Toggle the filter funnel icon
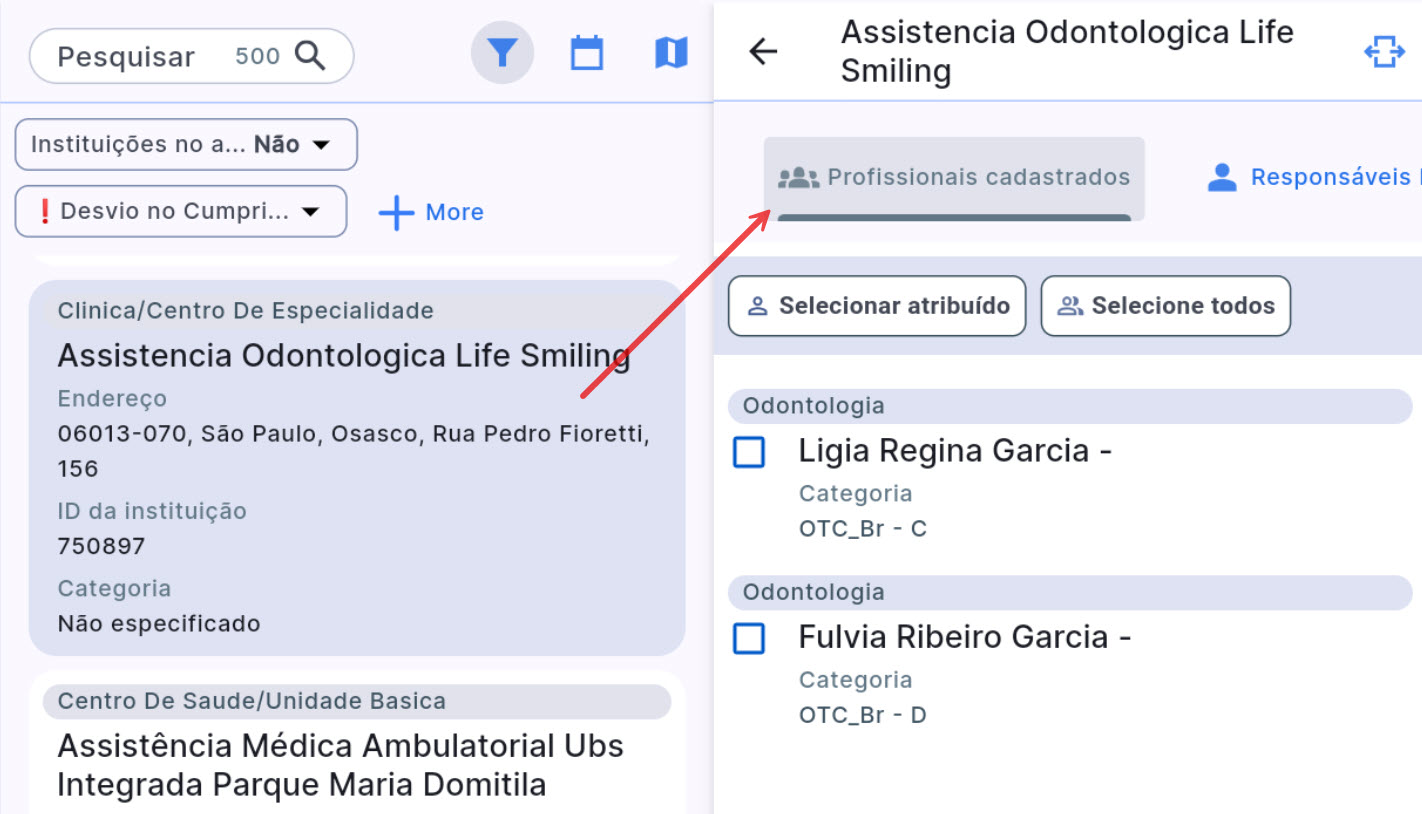 click(502, 53)
